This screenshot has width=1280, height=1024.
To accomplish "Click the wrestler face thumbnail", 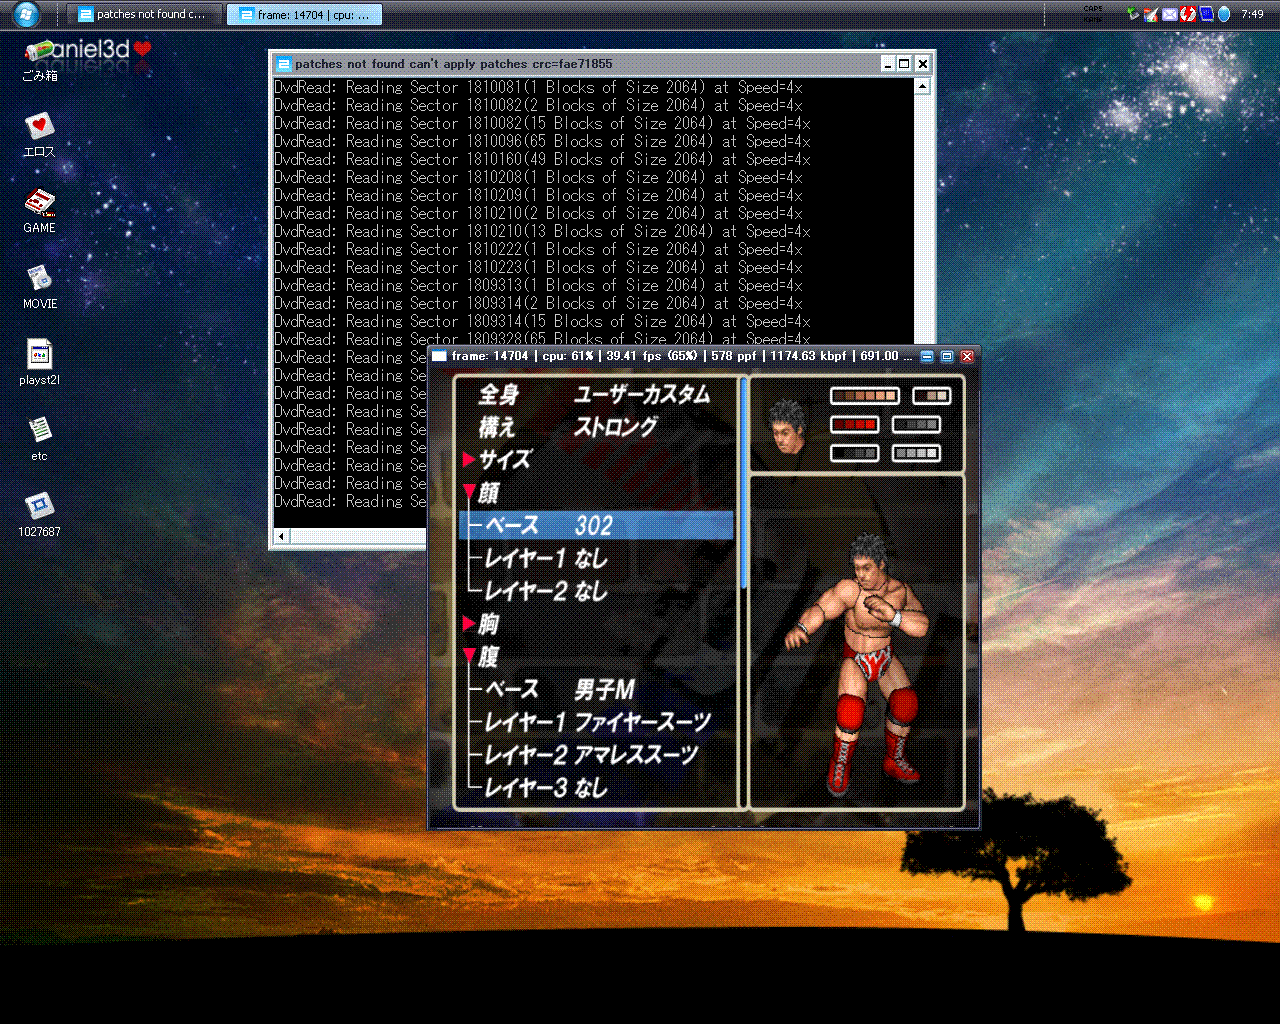I will (788, 425).
